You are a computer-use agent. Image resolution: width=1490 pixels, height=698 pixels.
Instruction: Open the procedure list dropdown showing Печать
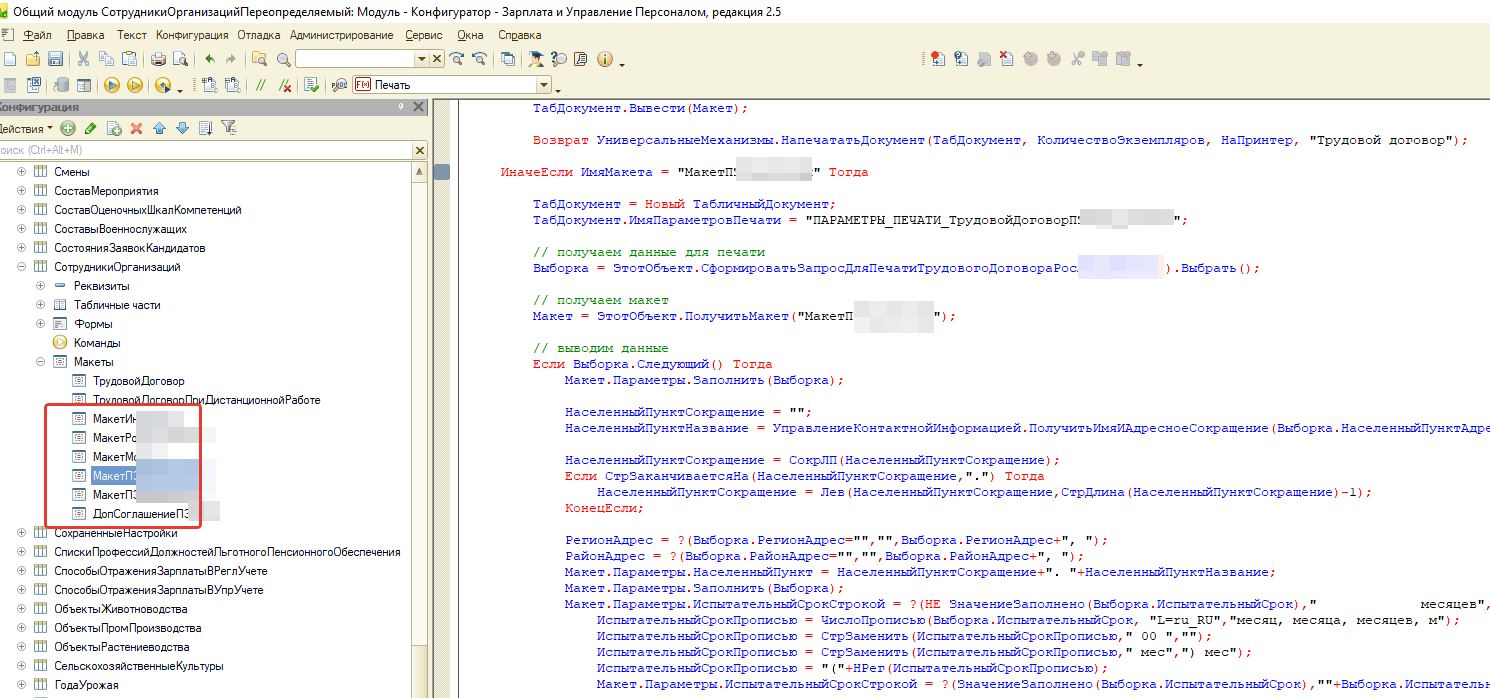click(544, 85)
